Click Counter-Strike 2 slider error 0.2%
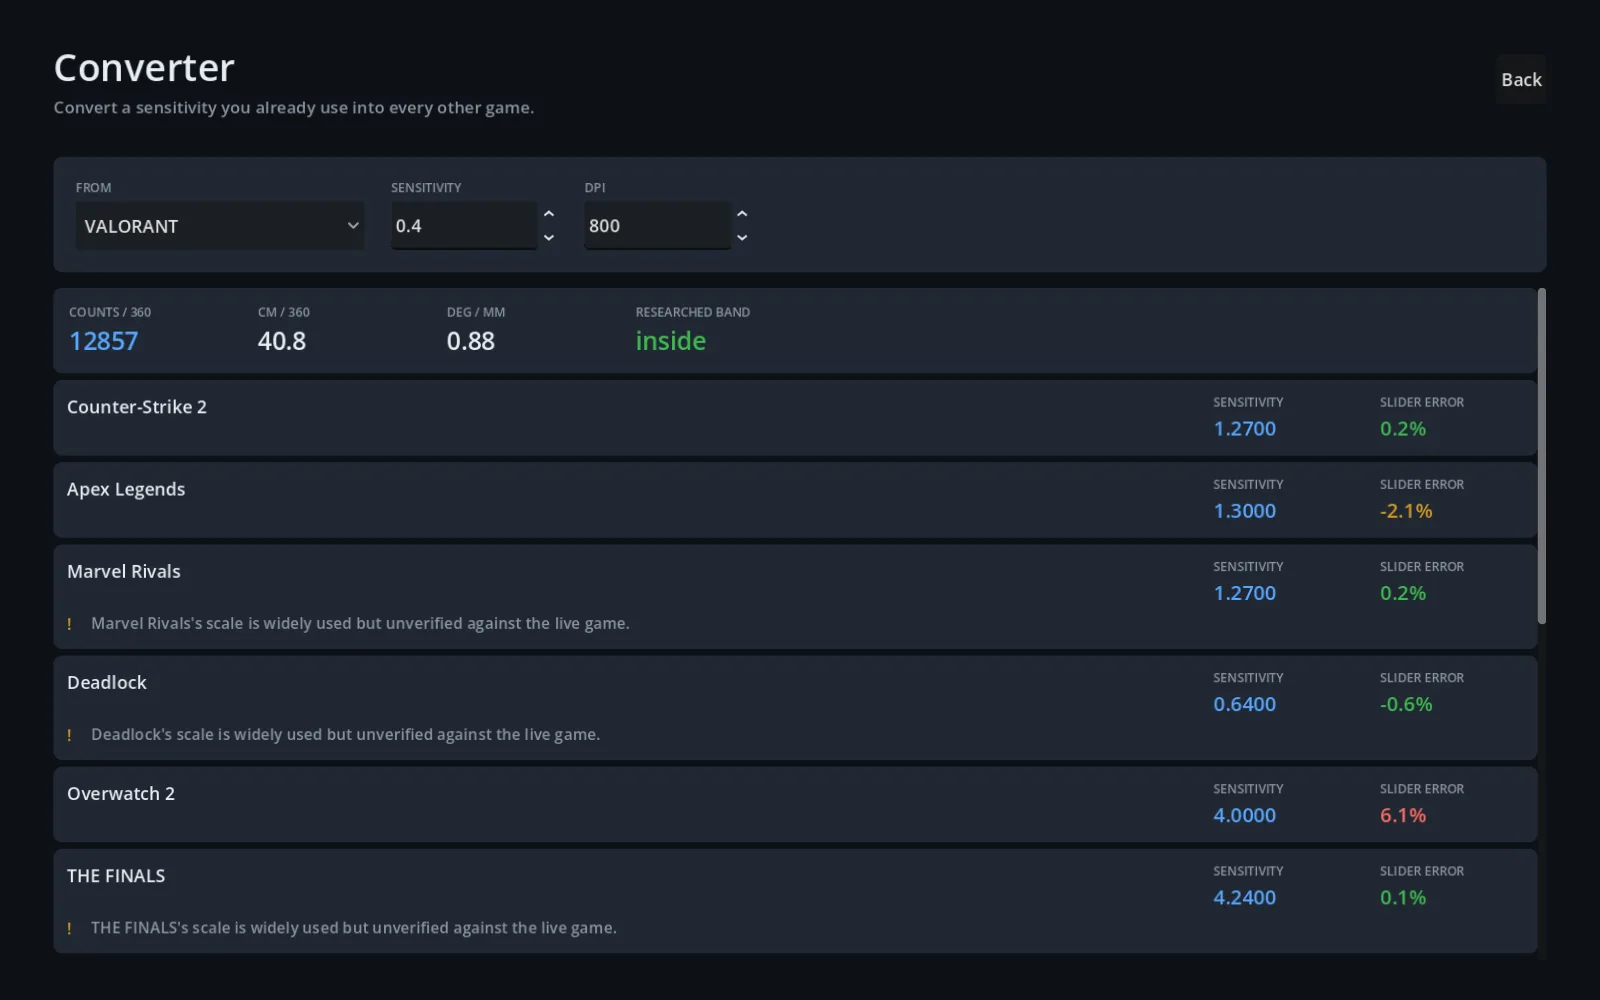The height and width of the screenshot is (1000, 1600). (1403, 429)
